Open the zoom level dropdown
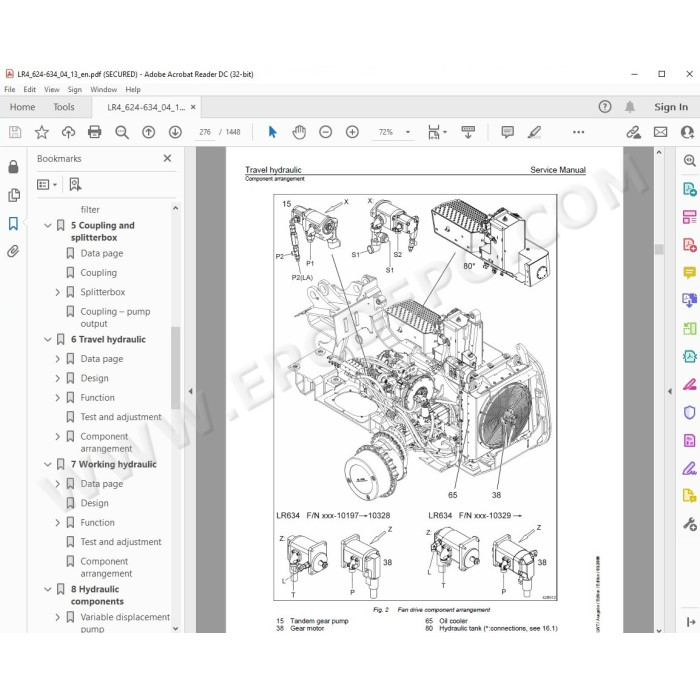 (408, 132)
